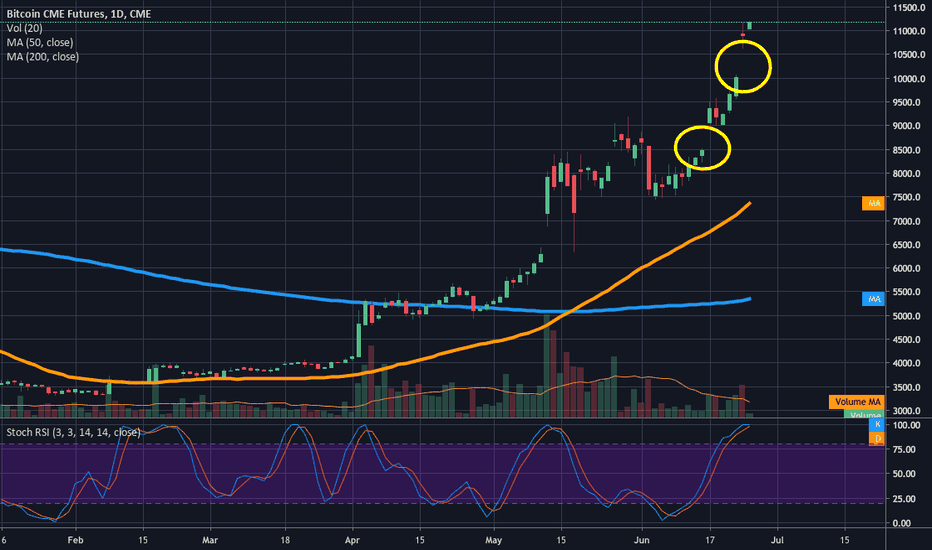932x550 pixels.
Task: Click the Apr label on time axis
Action: click(x=352, y=540)
